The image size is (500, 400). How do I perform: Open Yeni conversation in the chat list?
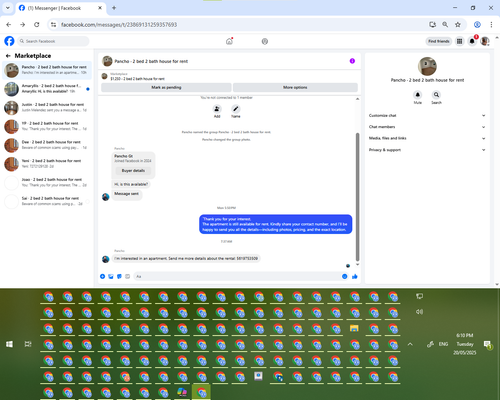47,163
